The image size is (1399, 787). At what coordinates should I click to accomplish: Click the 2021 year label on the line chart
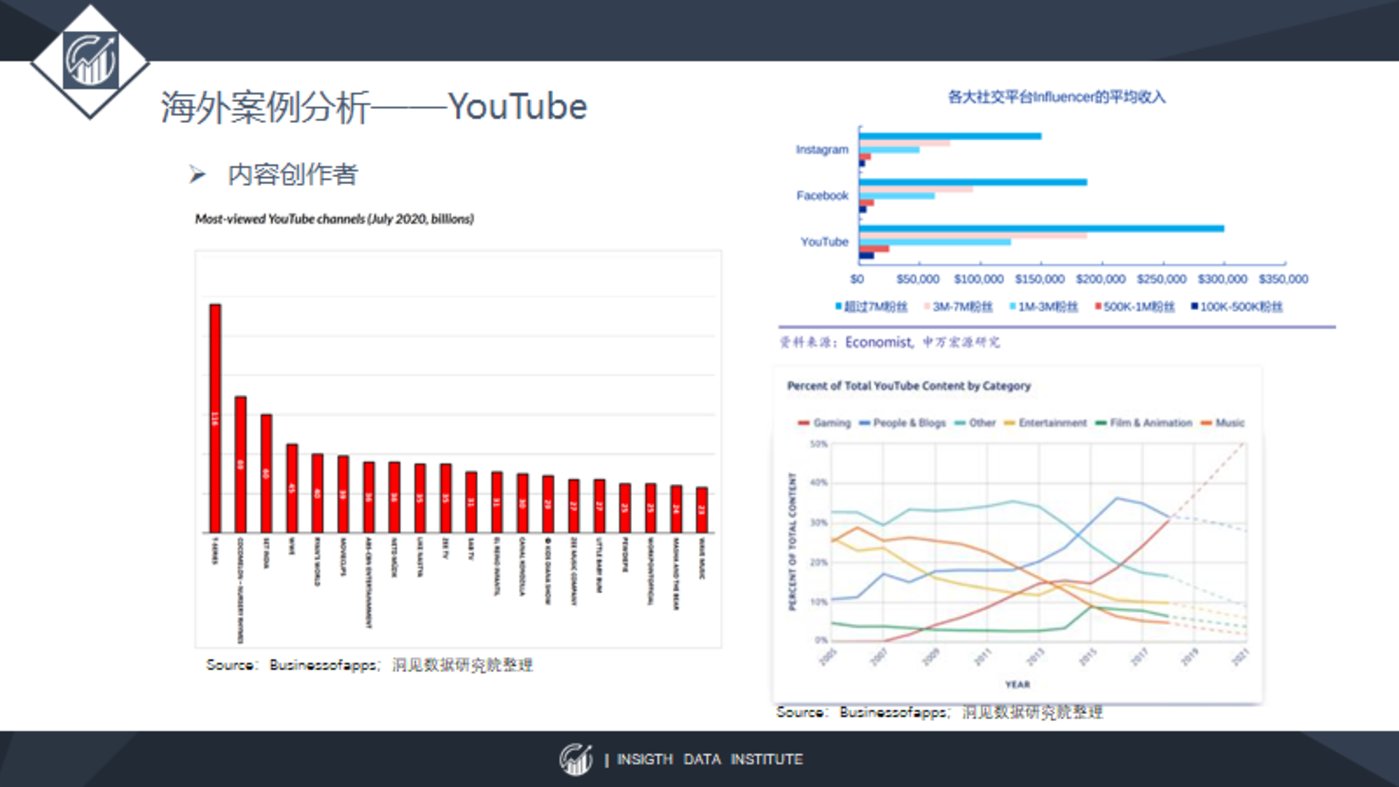1241,655
